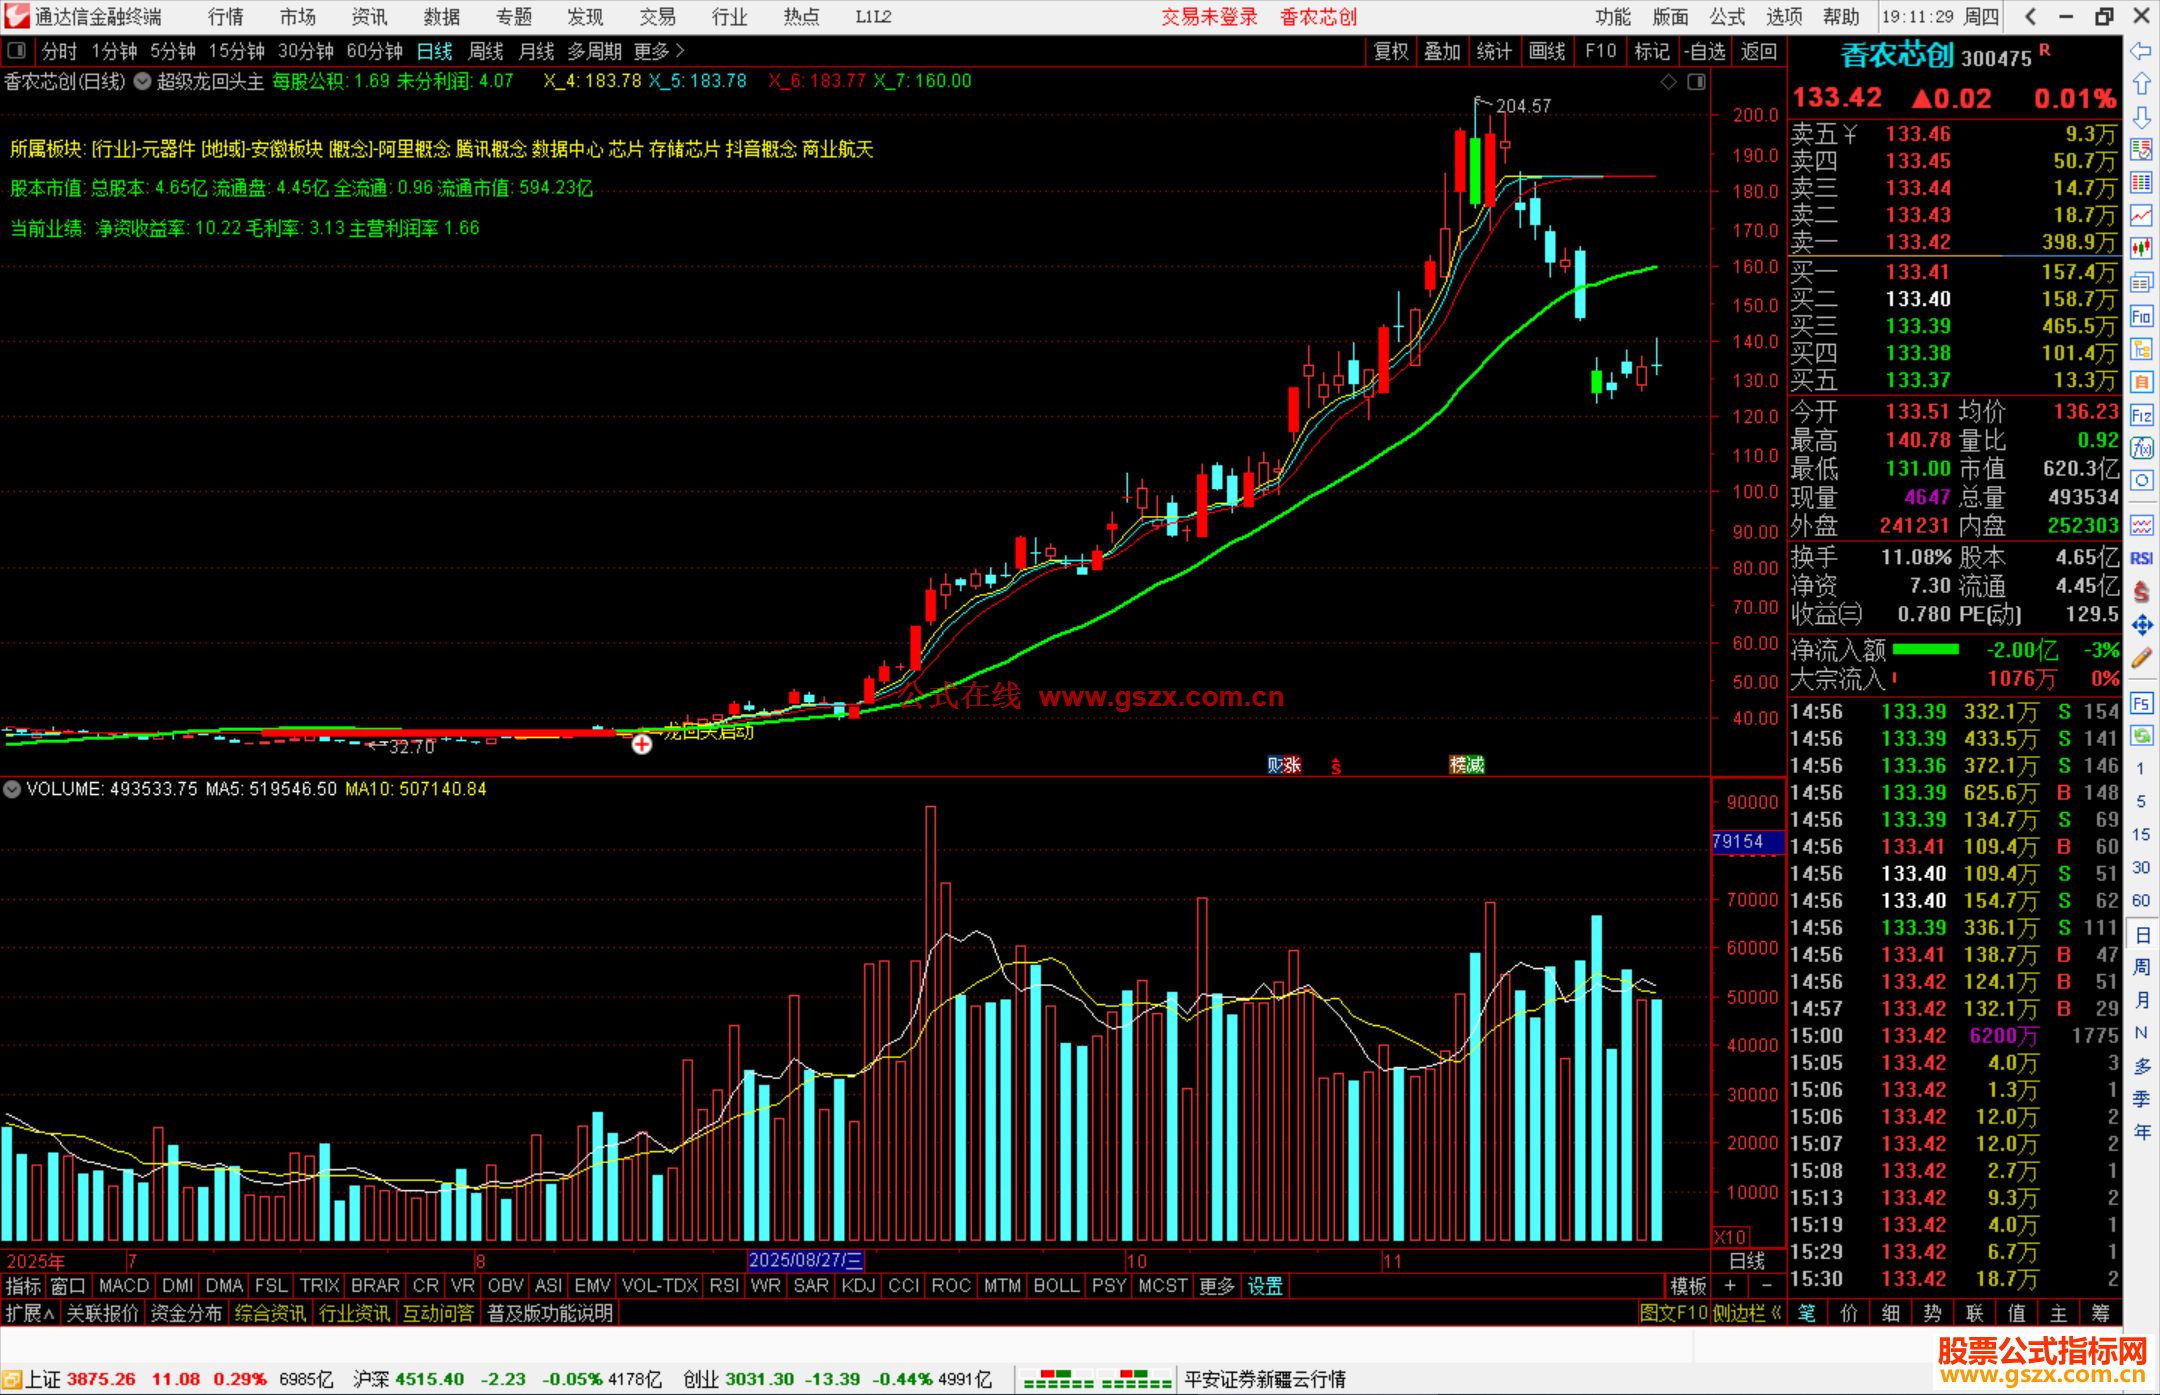
Task: Click the four-way move arrows icon
Action: [x=2141, y=625]
